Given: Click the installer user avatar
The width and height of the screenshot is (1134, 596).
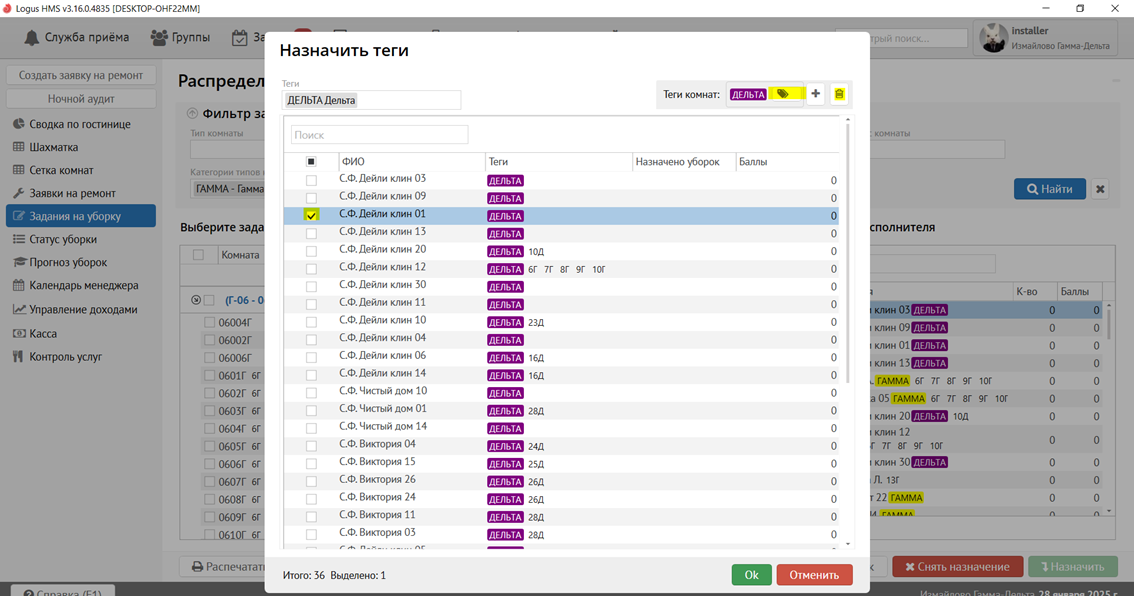Looking at the screenshot, I should (x=993, y=38).
